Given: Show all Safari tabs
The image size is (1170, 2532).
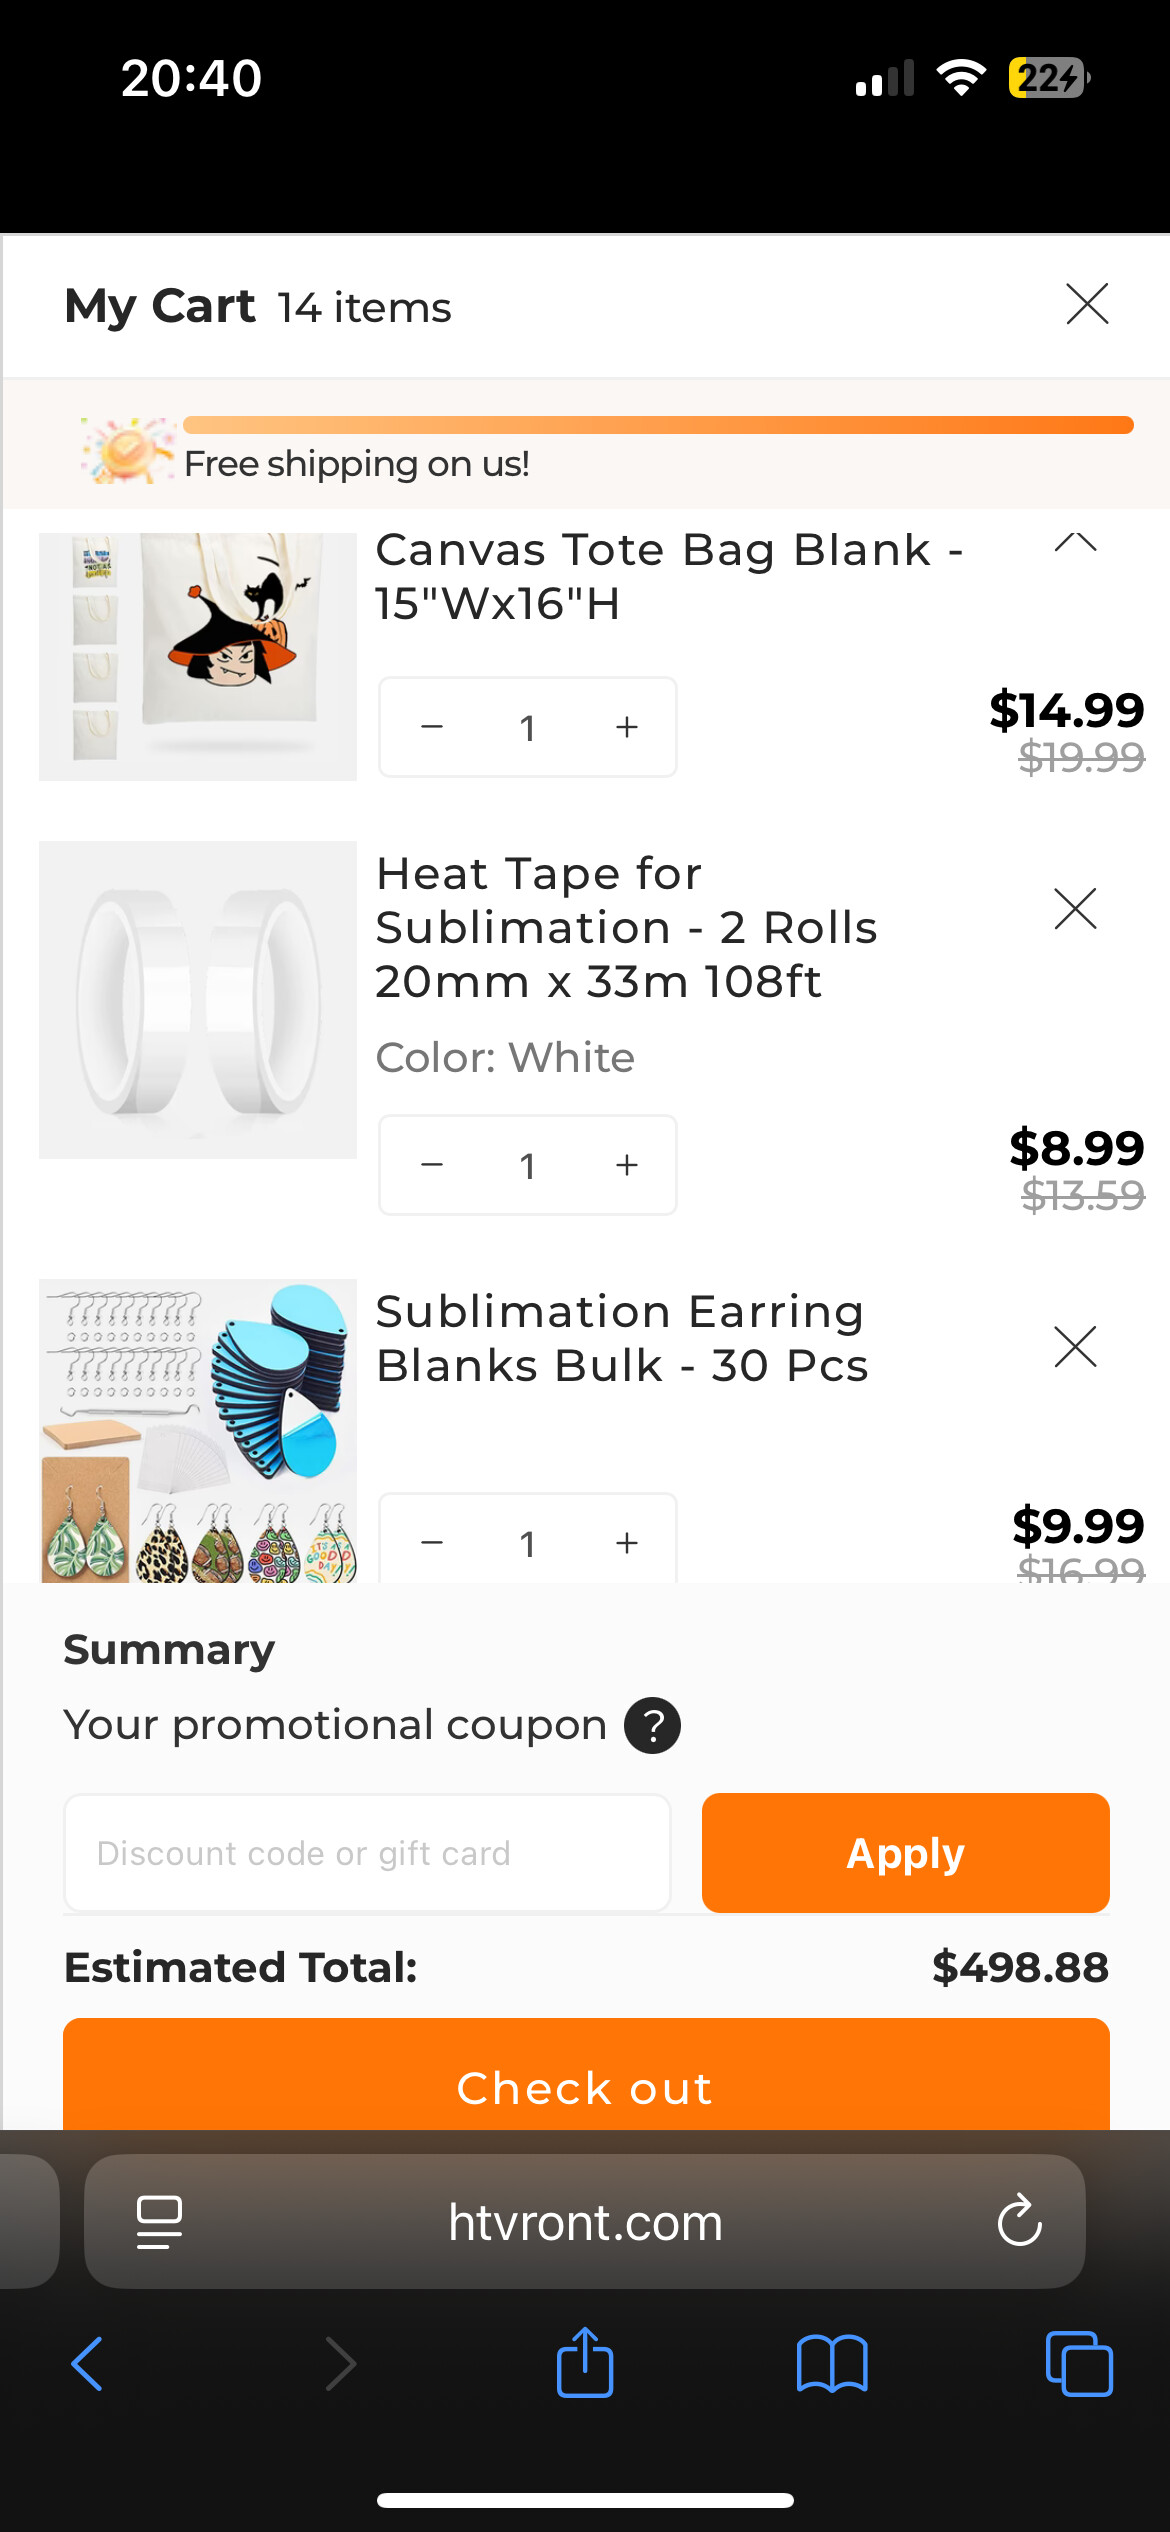Looking at the screenshot, I should click(1078, 2364).
